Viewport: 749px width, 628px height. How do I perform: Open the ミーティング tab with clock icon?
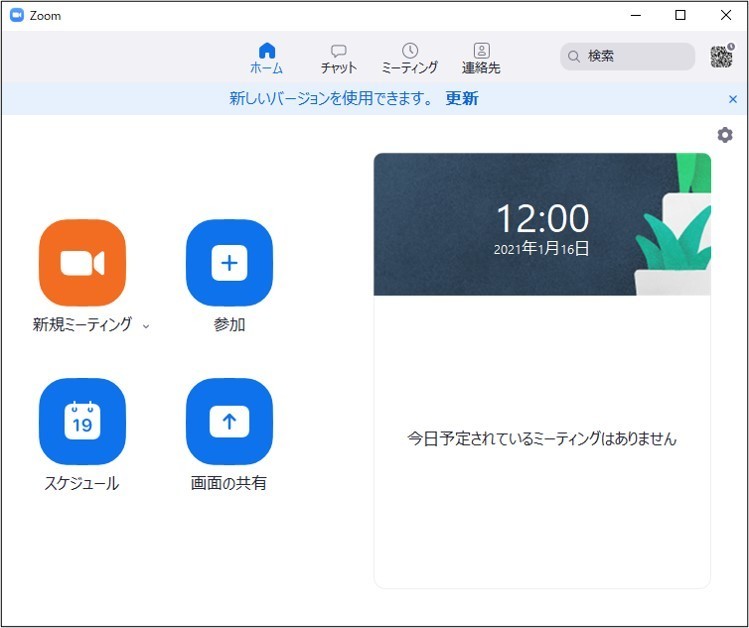[x=409, y=58]
